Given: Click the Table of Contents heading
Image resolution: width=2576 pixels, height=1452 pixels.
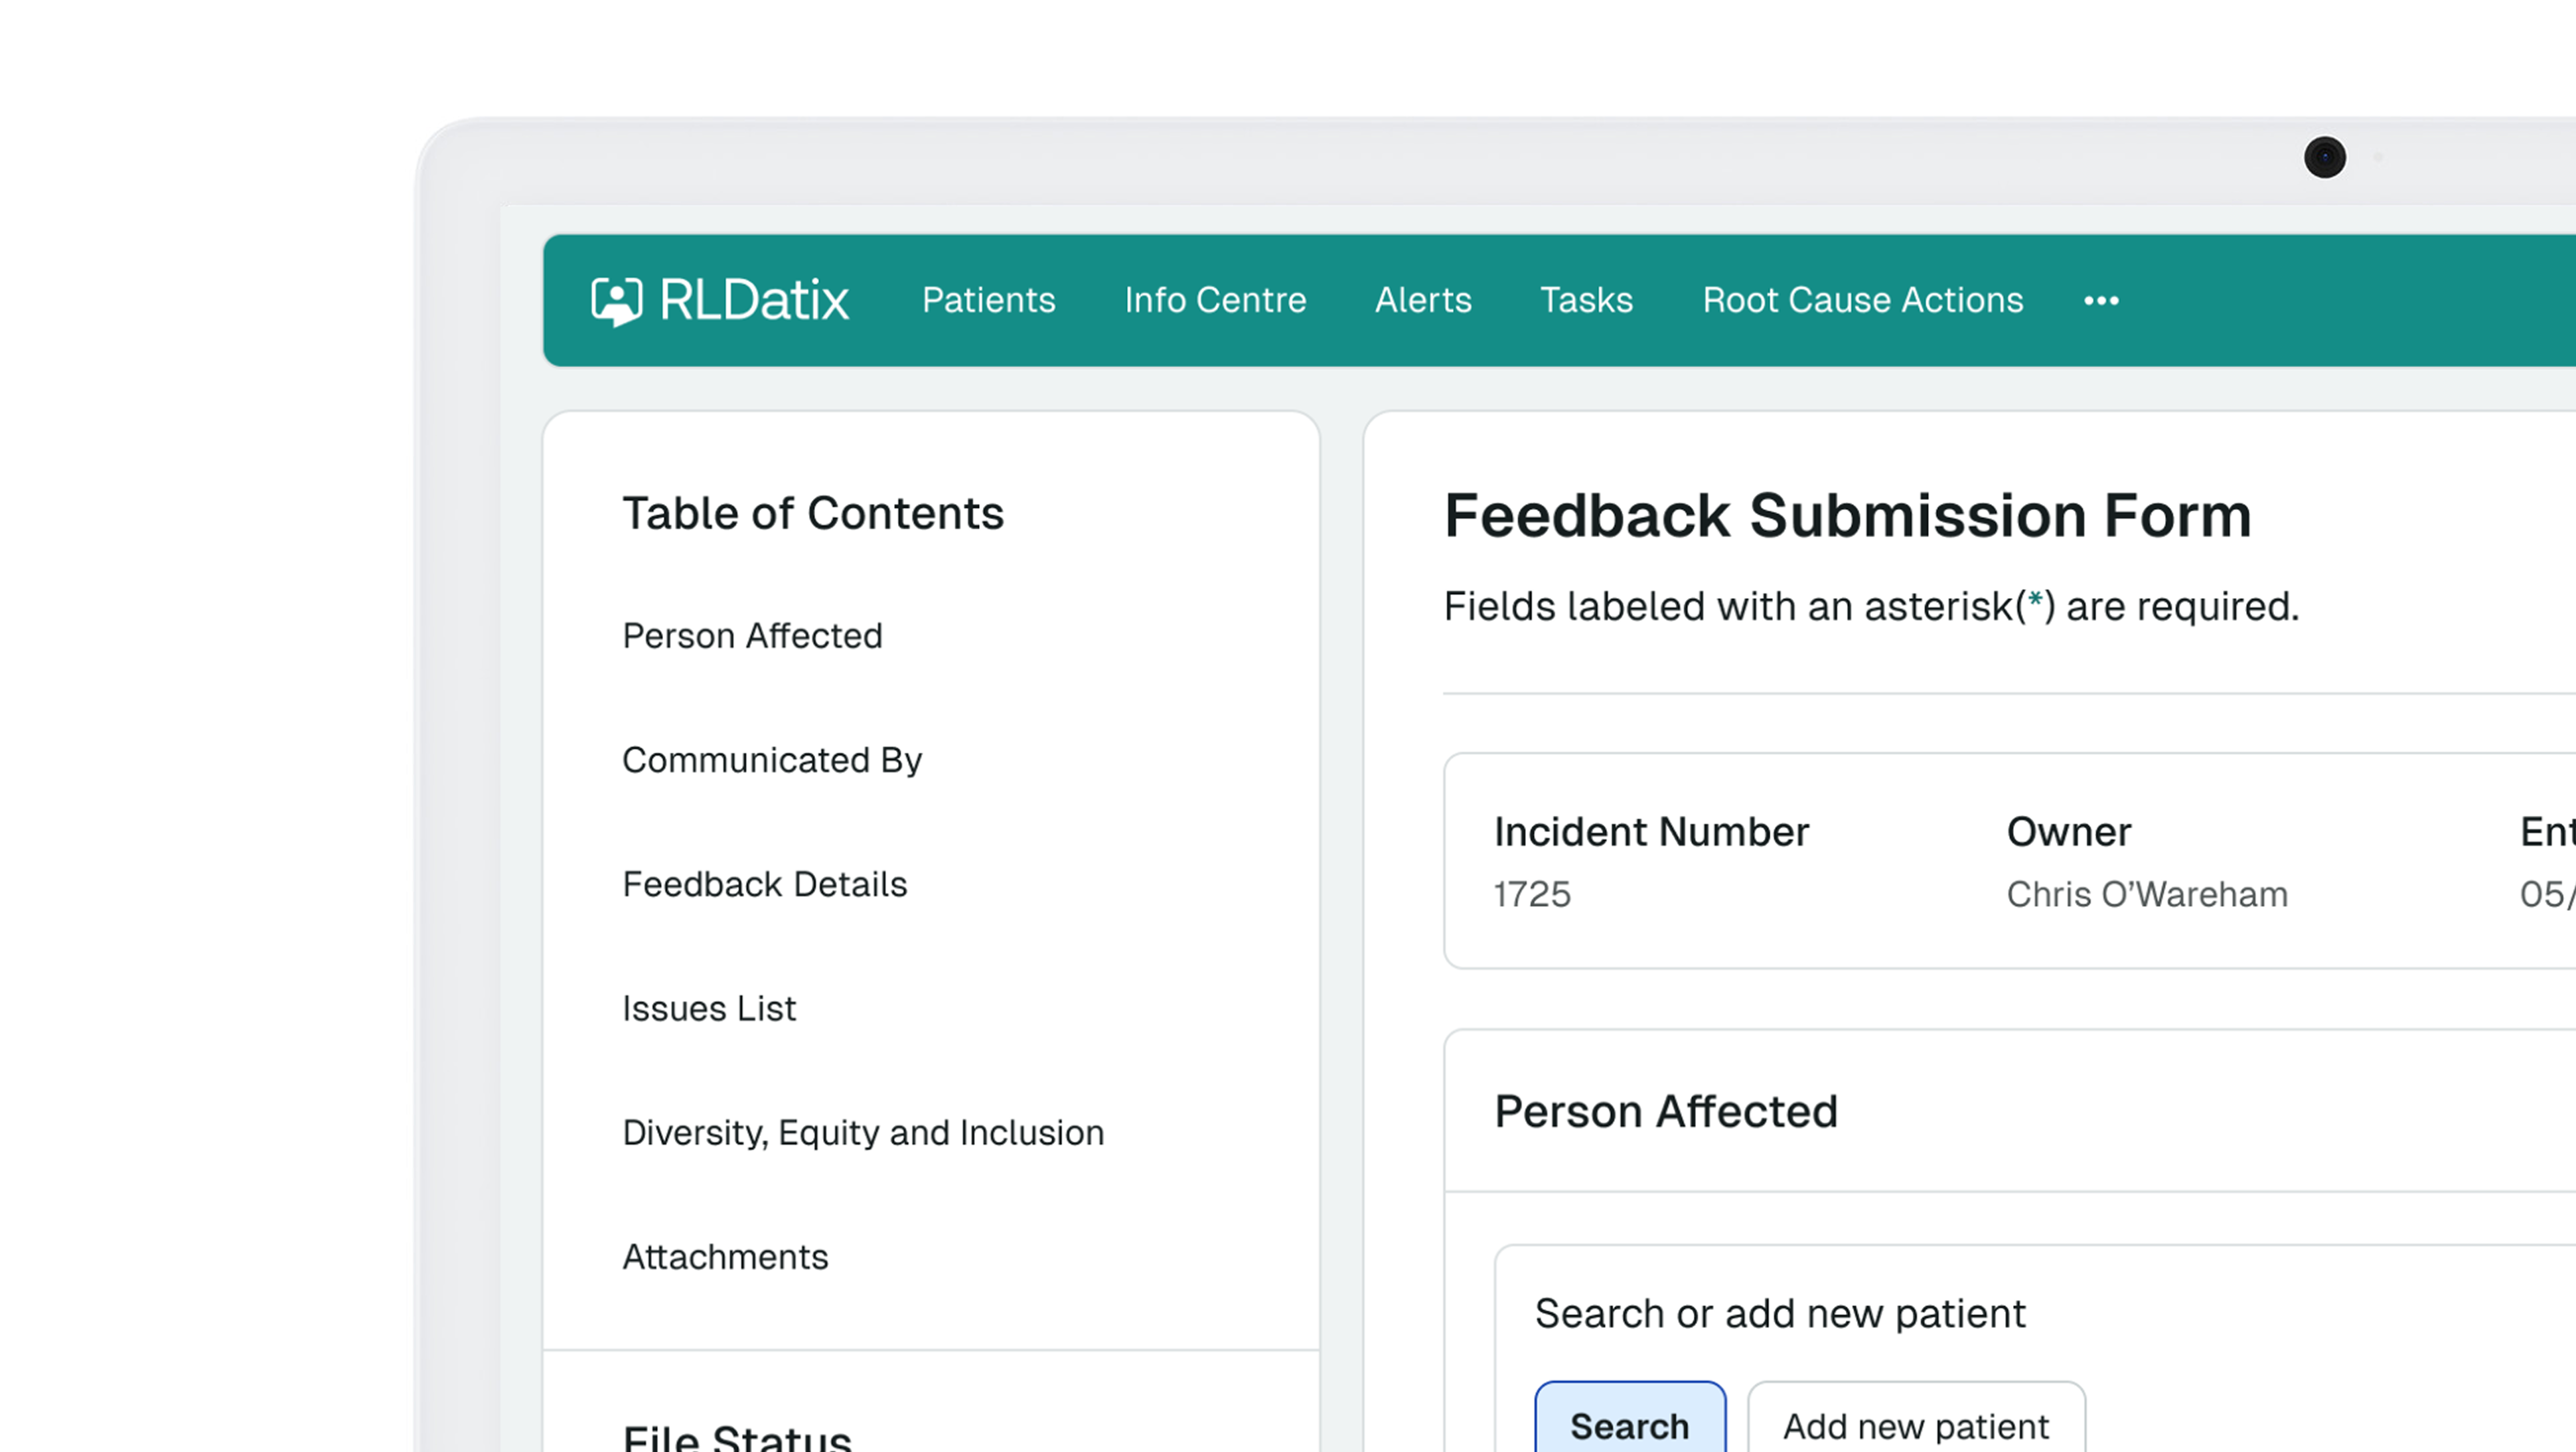Looking at the screenshot, I should point(813,513).
